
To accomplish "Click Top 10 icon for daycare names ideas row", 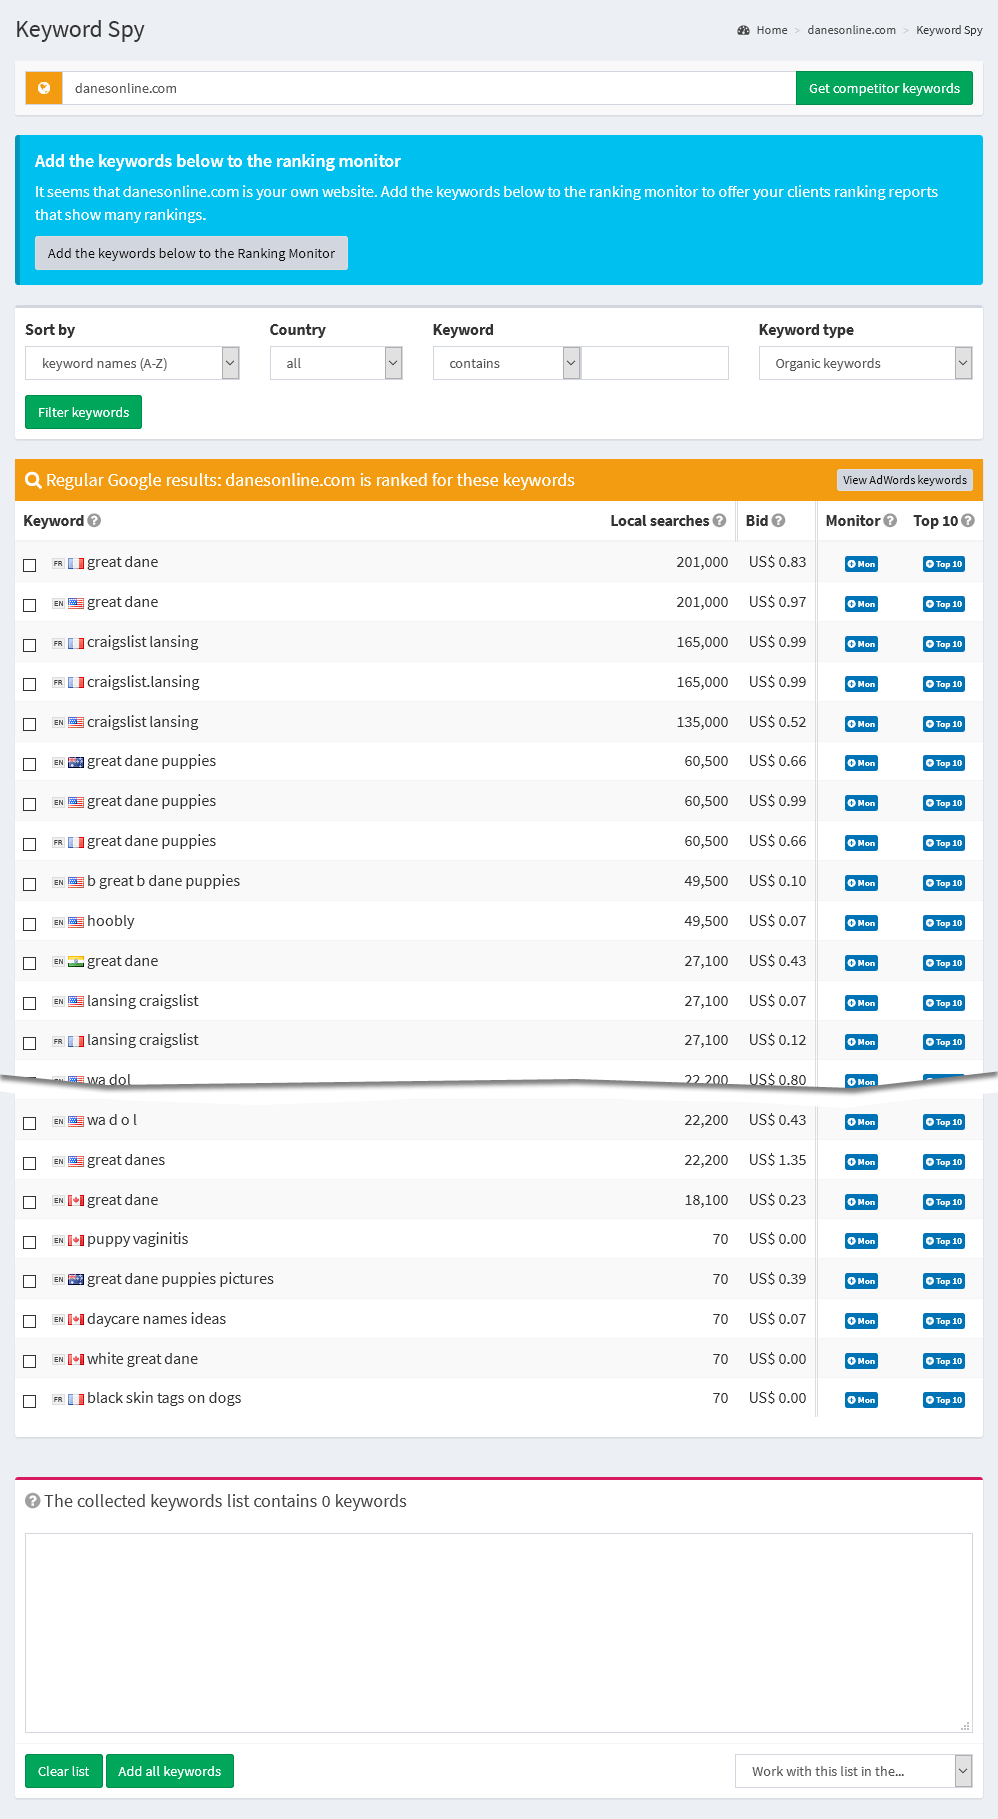I will click(944, 1321).
